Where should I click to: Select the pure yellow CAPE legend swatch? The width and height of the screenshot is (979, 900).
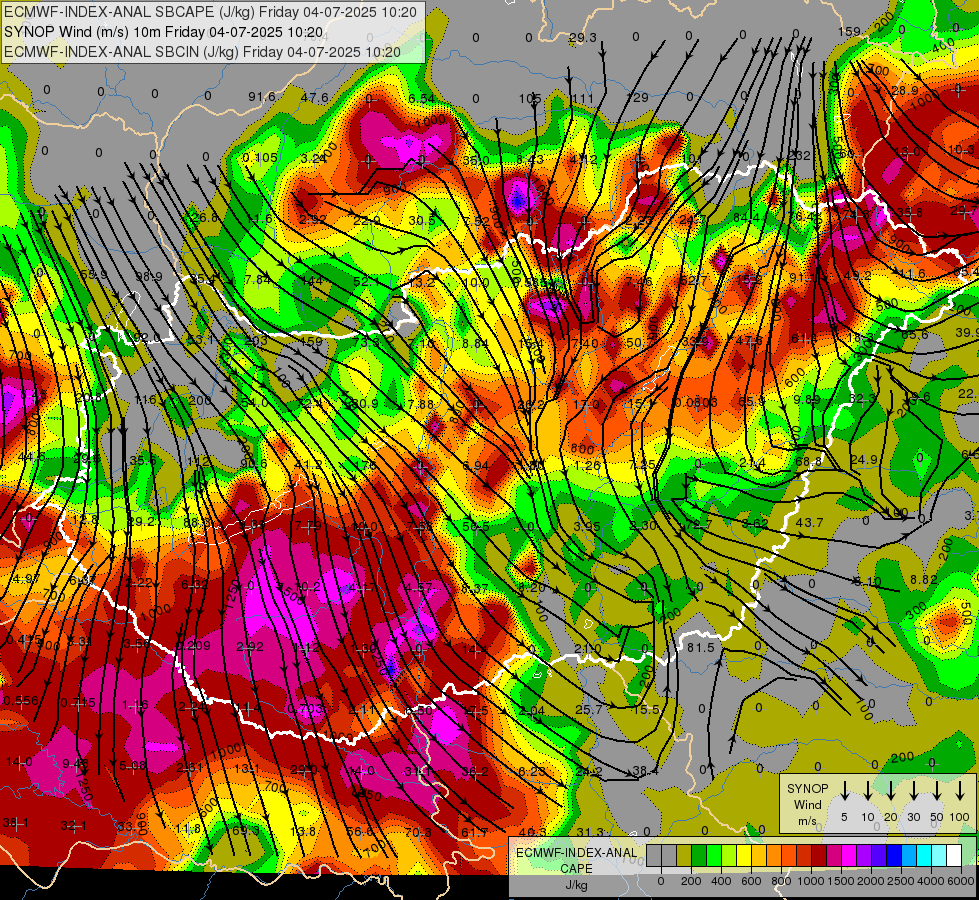pyautogui.click(x=744, y=856)
